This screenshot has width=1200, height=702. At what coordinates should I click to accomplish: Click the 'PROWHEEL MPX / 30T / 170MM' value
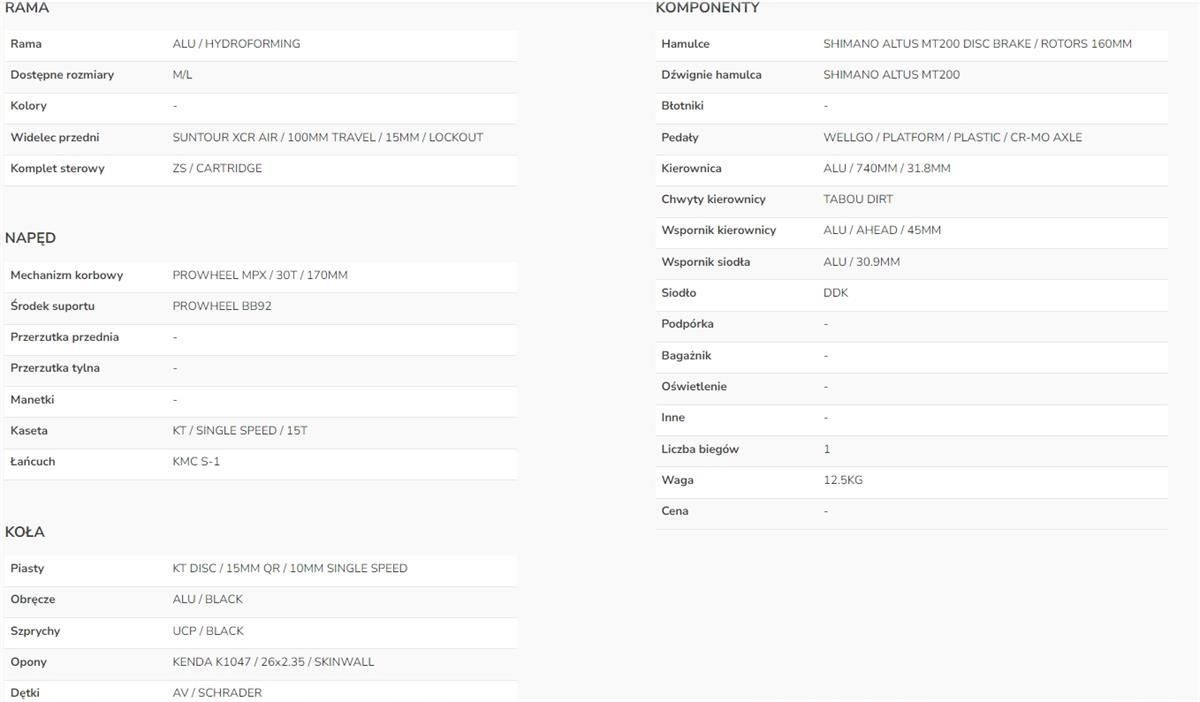click(x=260, y=275)
